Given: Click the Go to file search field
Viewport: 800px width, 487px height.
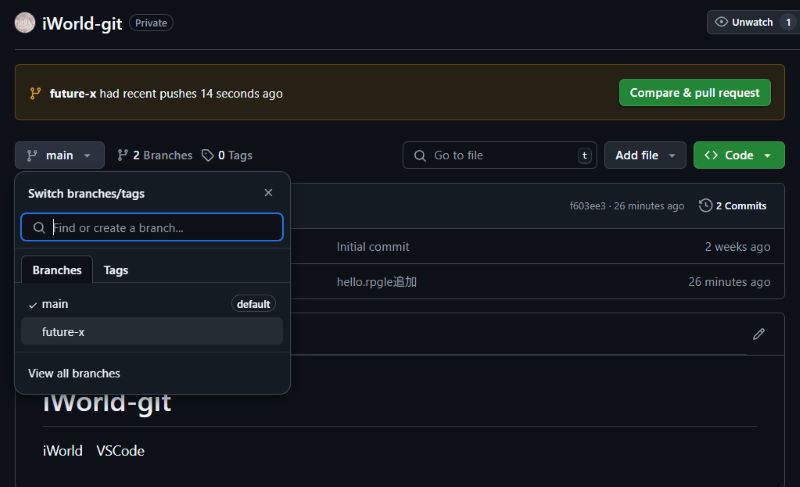Looking at the screenshot, I should 499,155.
